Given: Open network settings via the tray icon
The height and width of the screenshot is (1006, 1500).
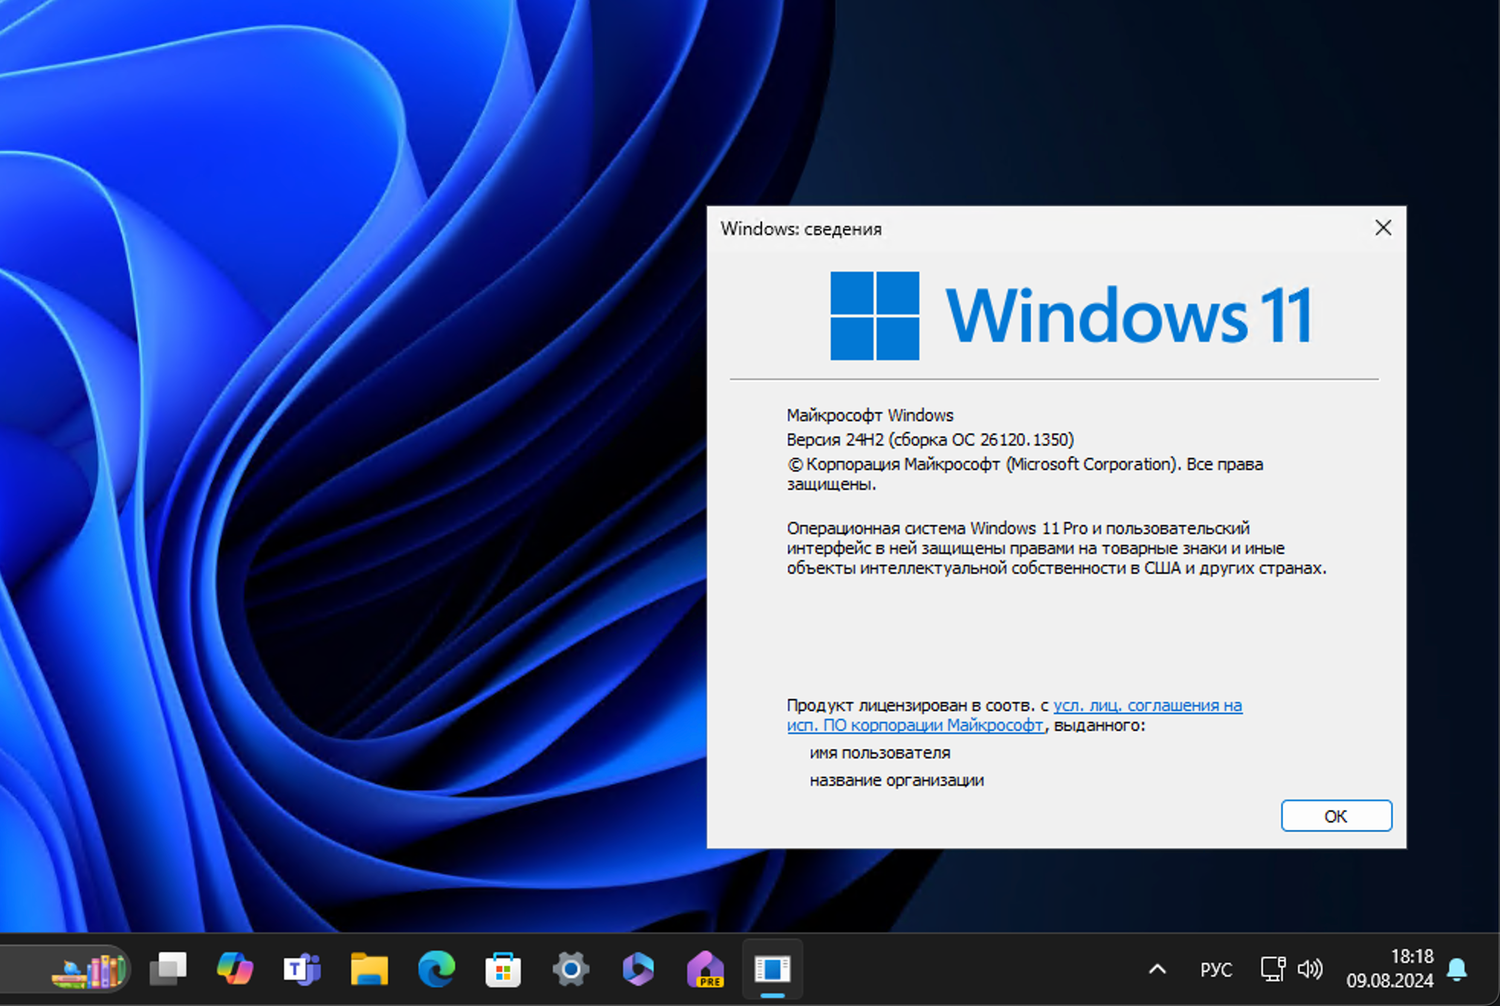Looking at the screenshot, I should 1272,969.
